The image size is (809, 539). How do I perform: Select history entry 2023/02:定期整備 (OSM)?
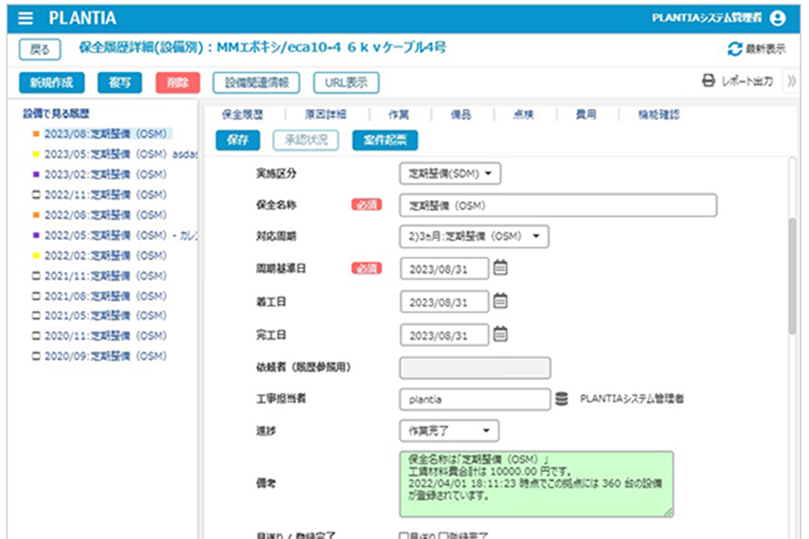click(106, 174)
